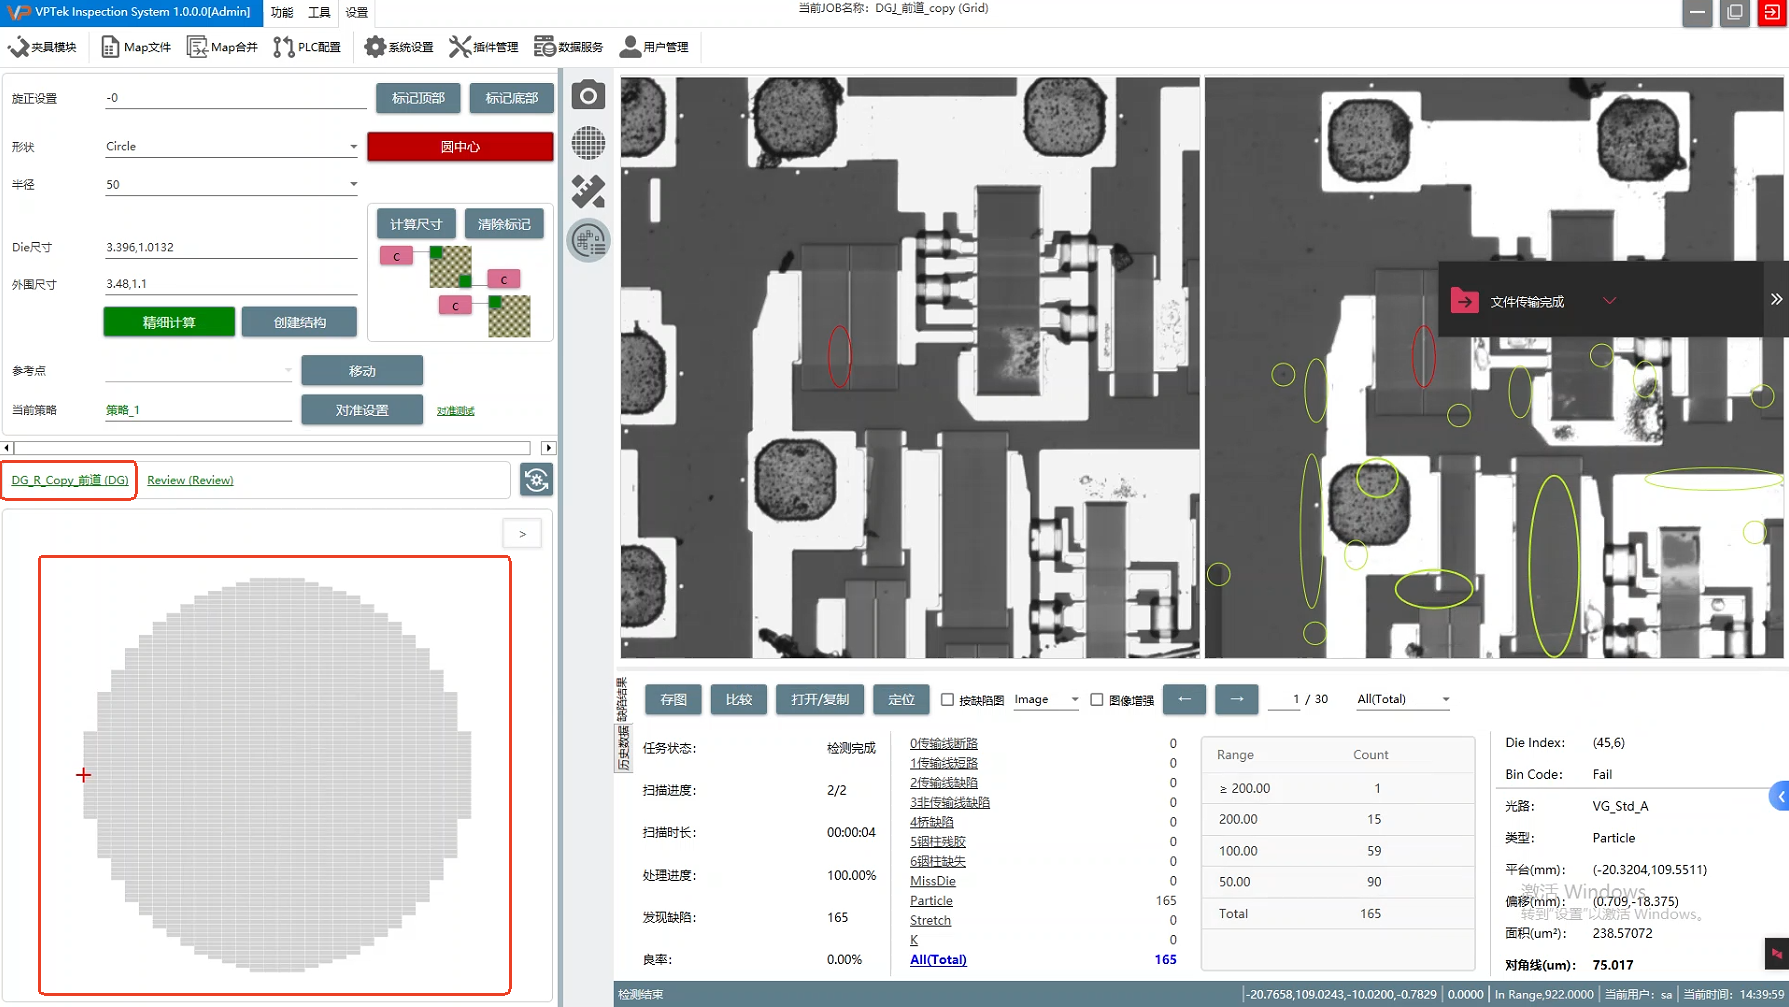Click the Particle defect category link
1789x1007 pixels.
tap(931, 901)
